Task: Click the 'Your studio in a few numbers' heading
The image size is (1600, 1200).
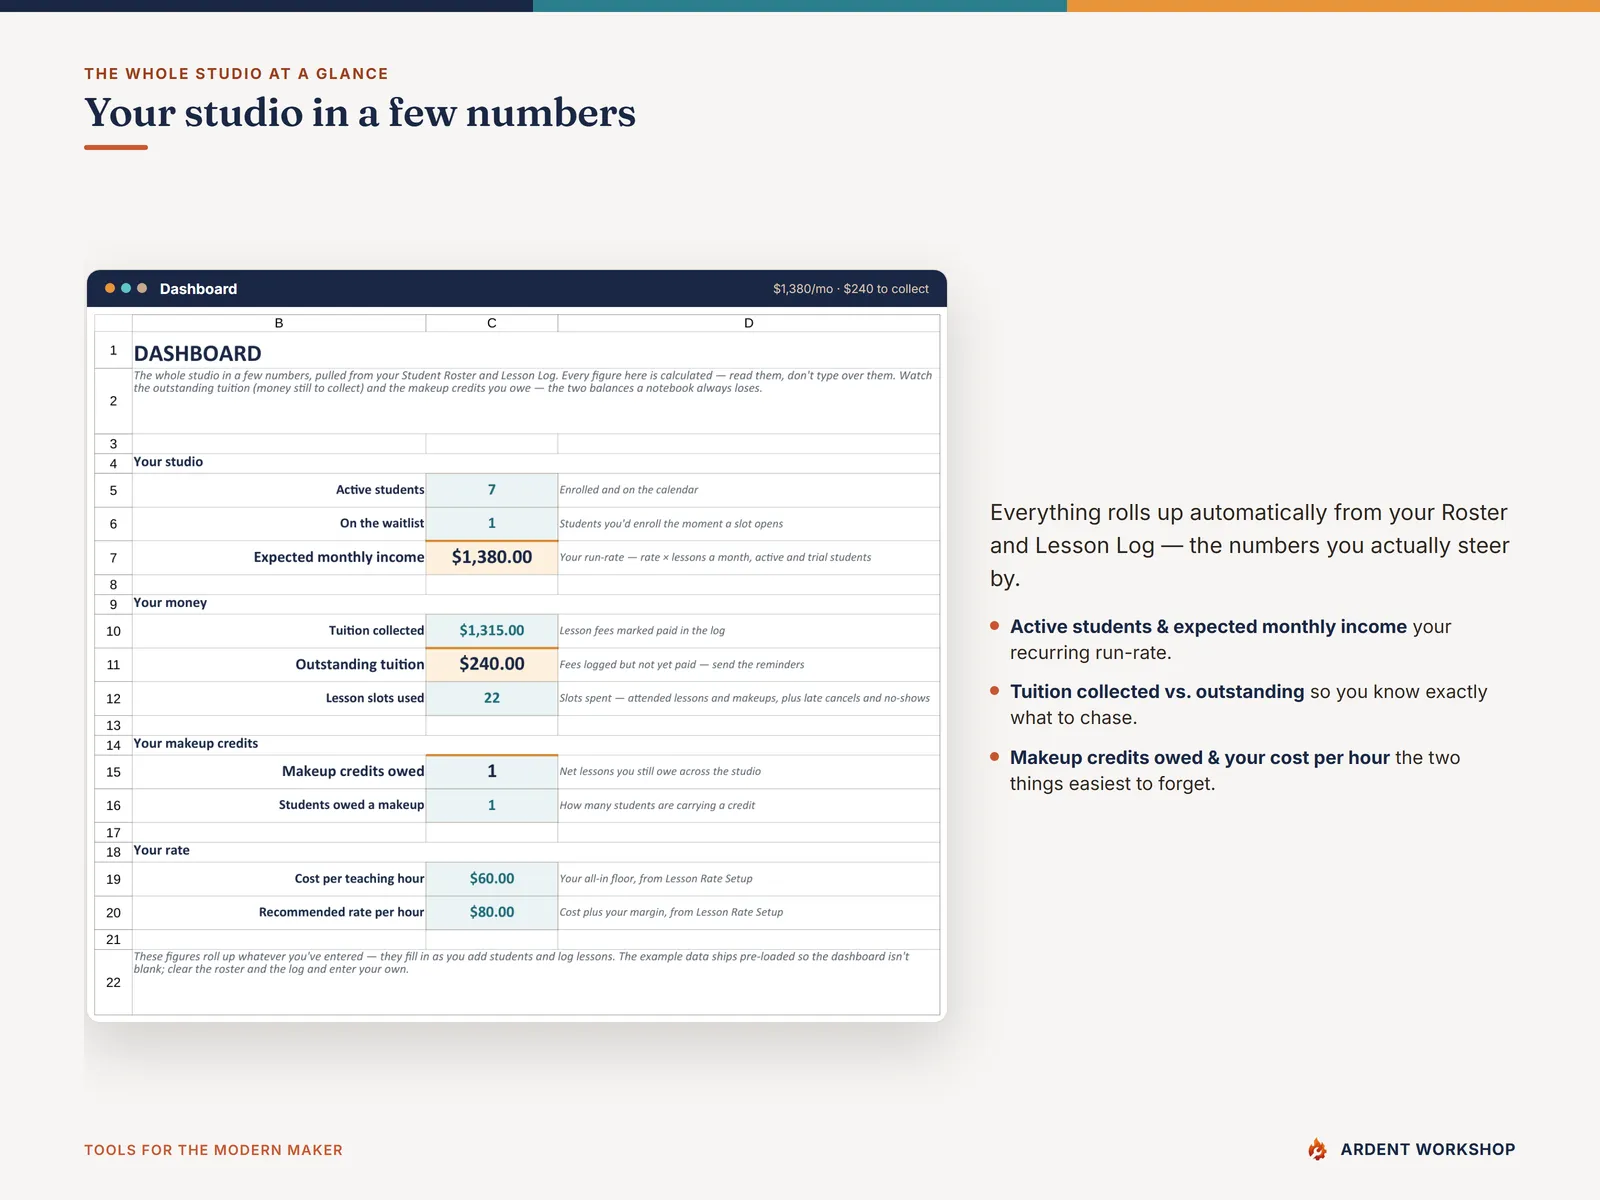Action: pyautogui.click(x=360, y=113)
